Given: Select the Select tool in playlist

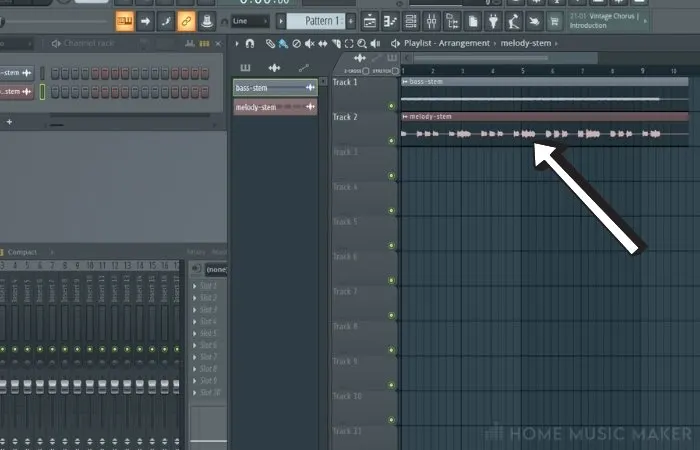Looking at the screenshot, I should 349,43.
